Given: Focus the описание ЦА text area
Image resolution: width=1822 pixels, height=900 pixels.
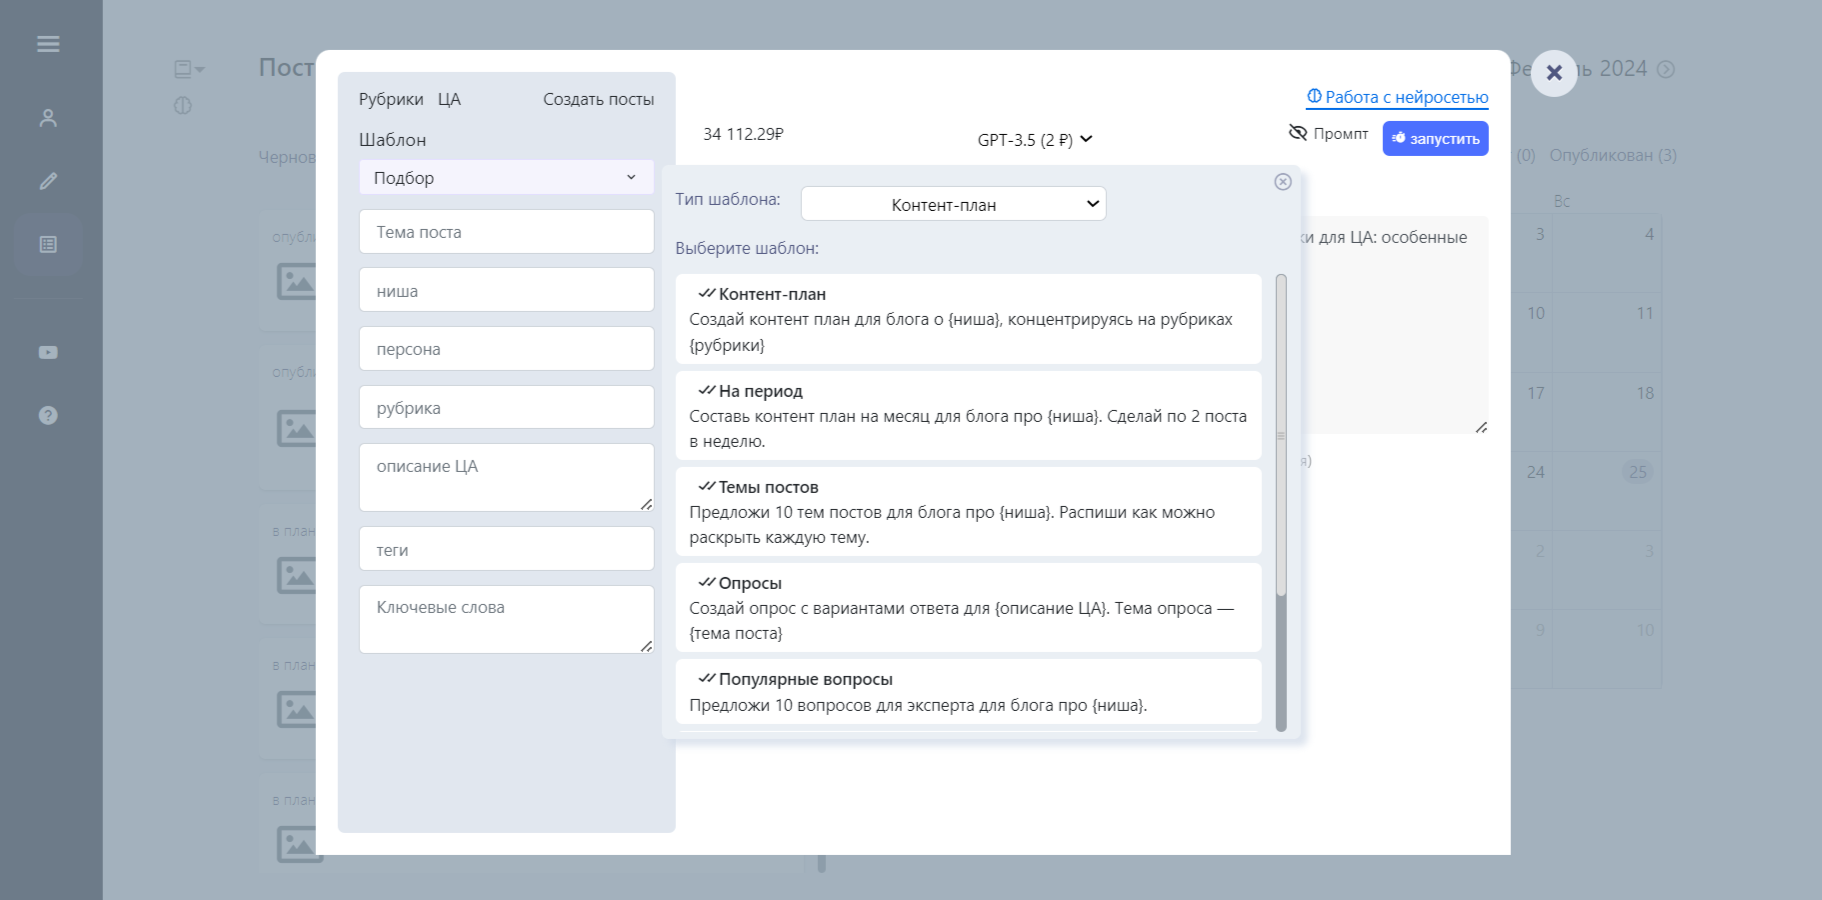Looking at the screenshot, I should [506, 478].
